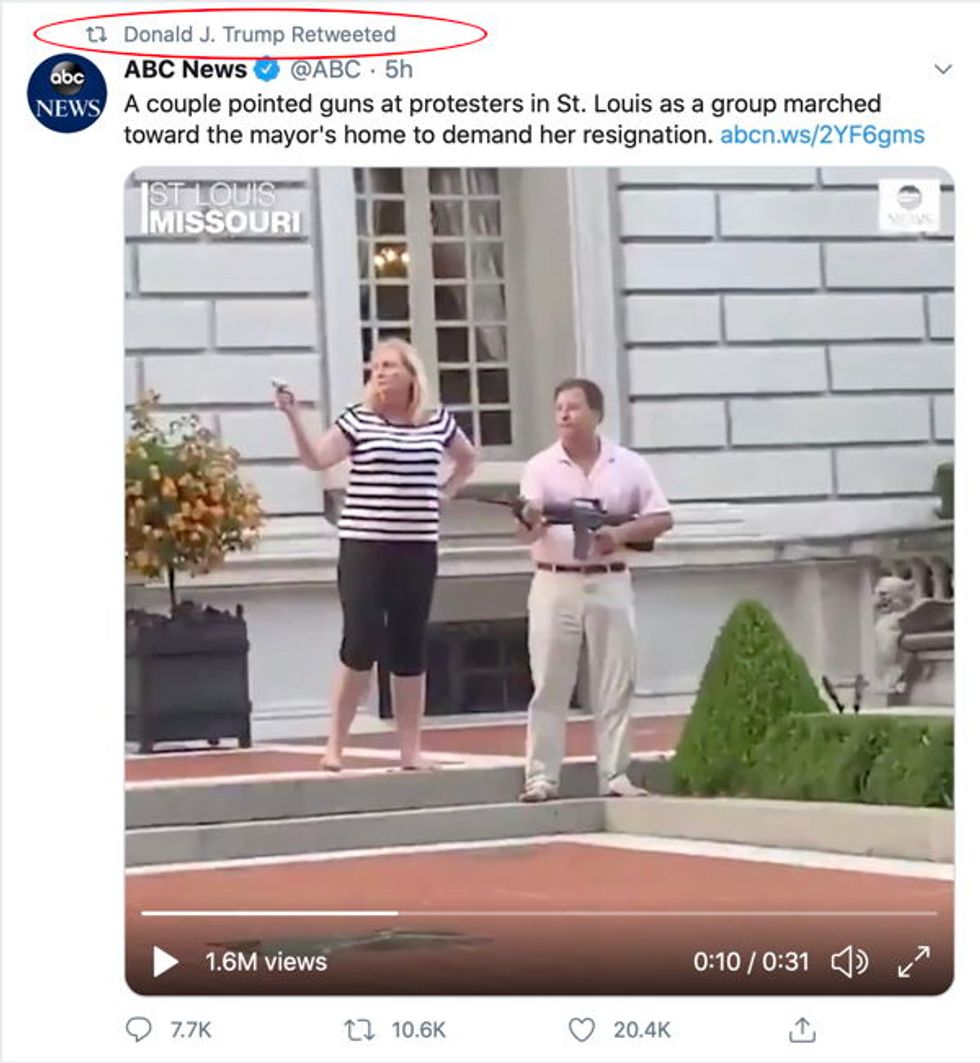
Task: Click the ABC News account name
Action: (185, 69)
